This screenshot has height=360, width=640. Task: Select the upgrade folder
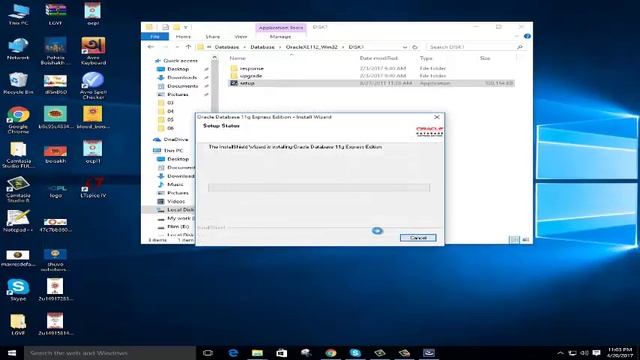251,76
